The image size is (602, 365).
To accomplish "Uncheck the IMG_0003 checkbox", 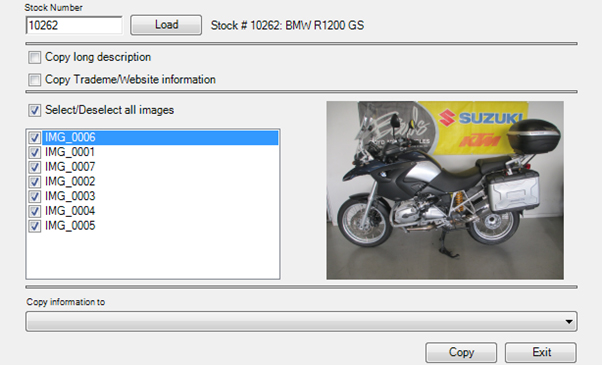I will pyautogui.click(x=35, y=197).
